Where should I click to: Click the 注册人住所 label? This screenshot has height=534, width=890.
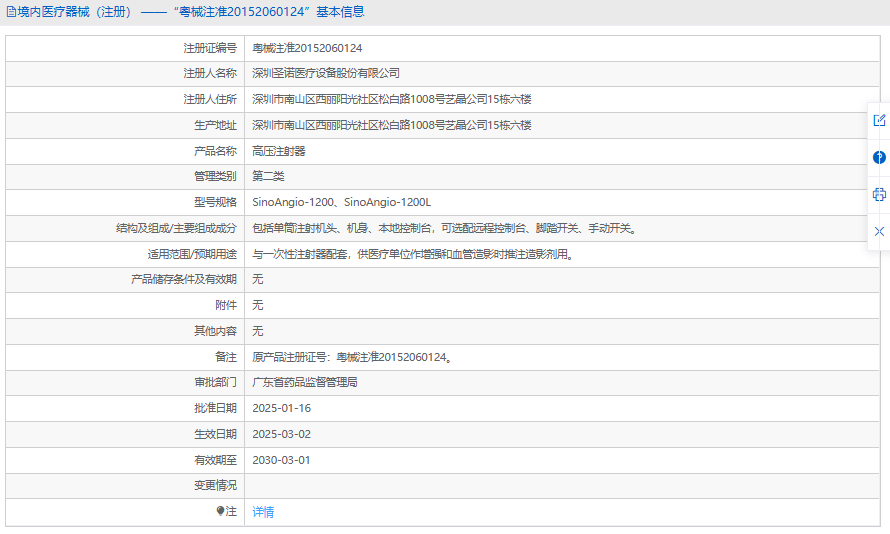(210, 99)
